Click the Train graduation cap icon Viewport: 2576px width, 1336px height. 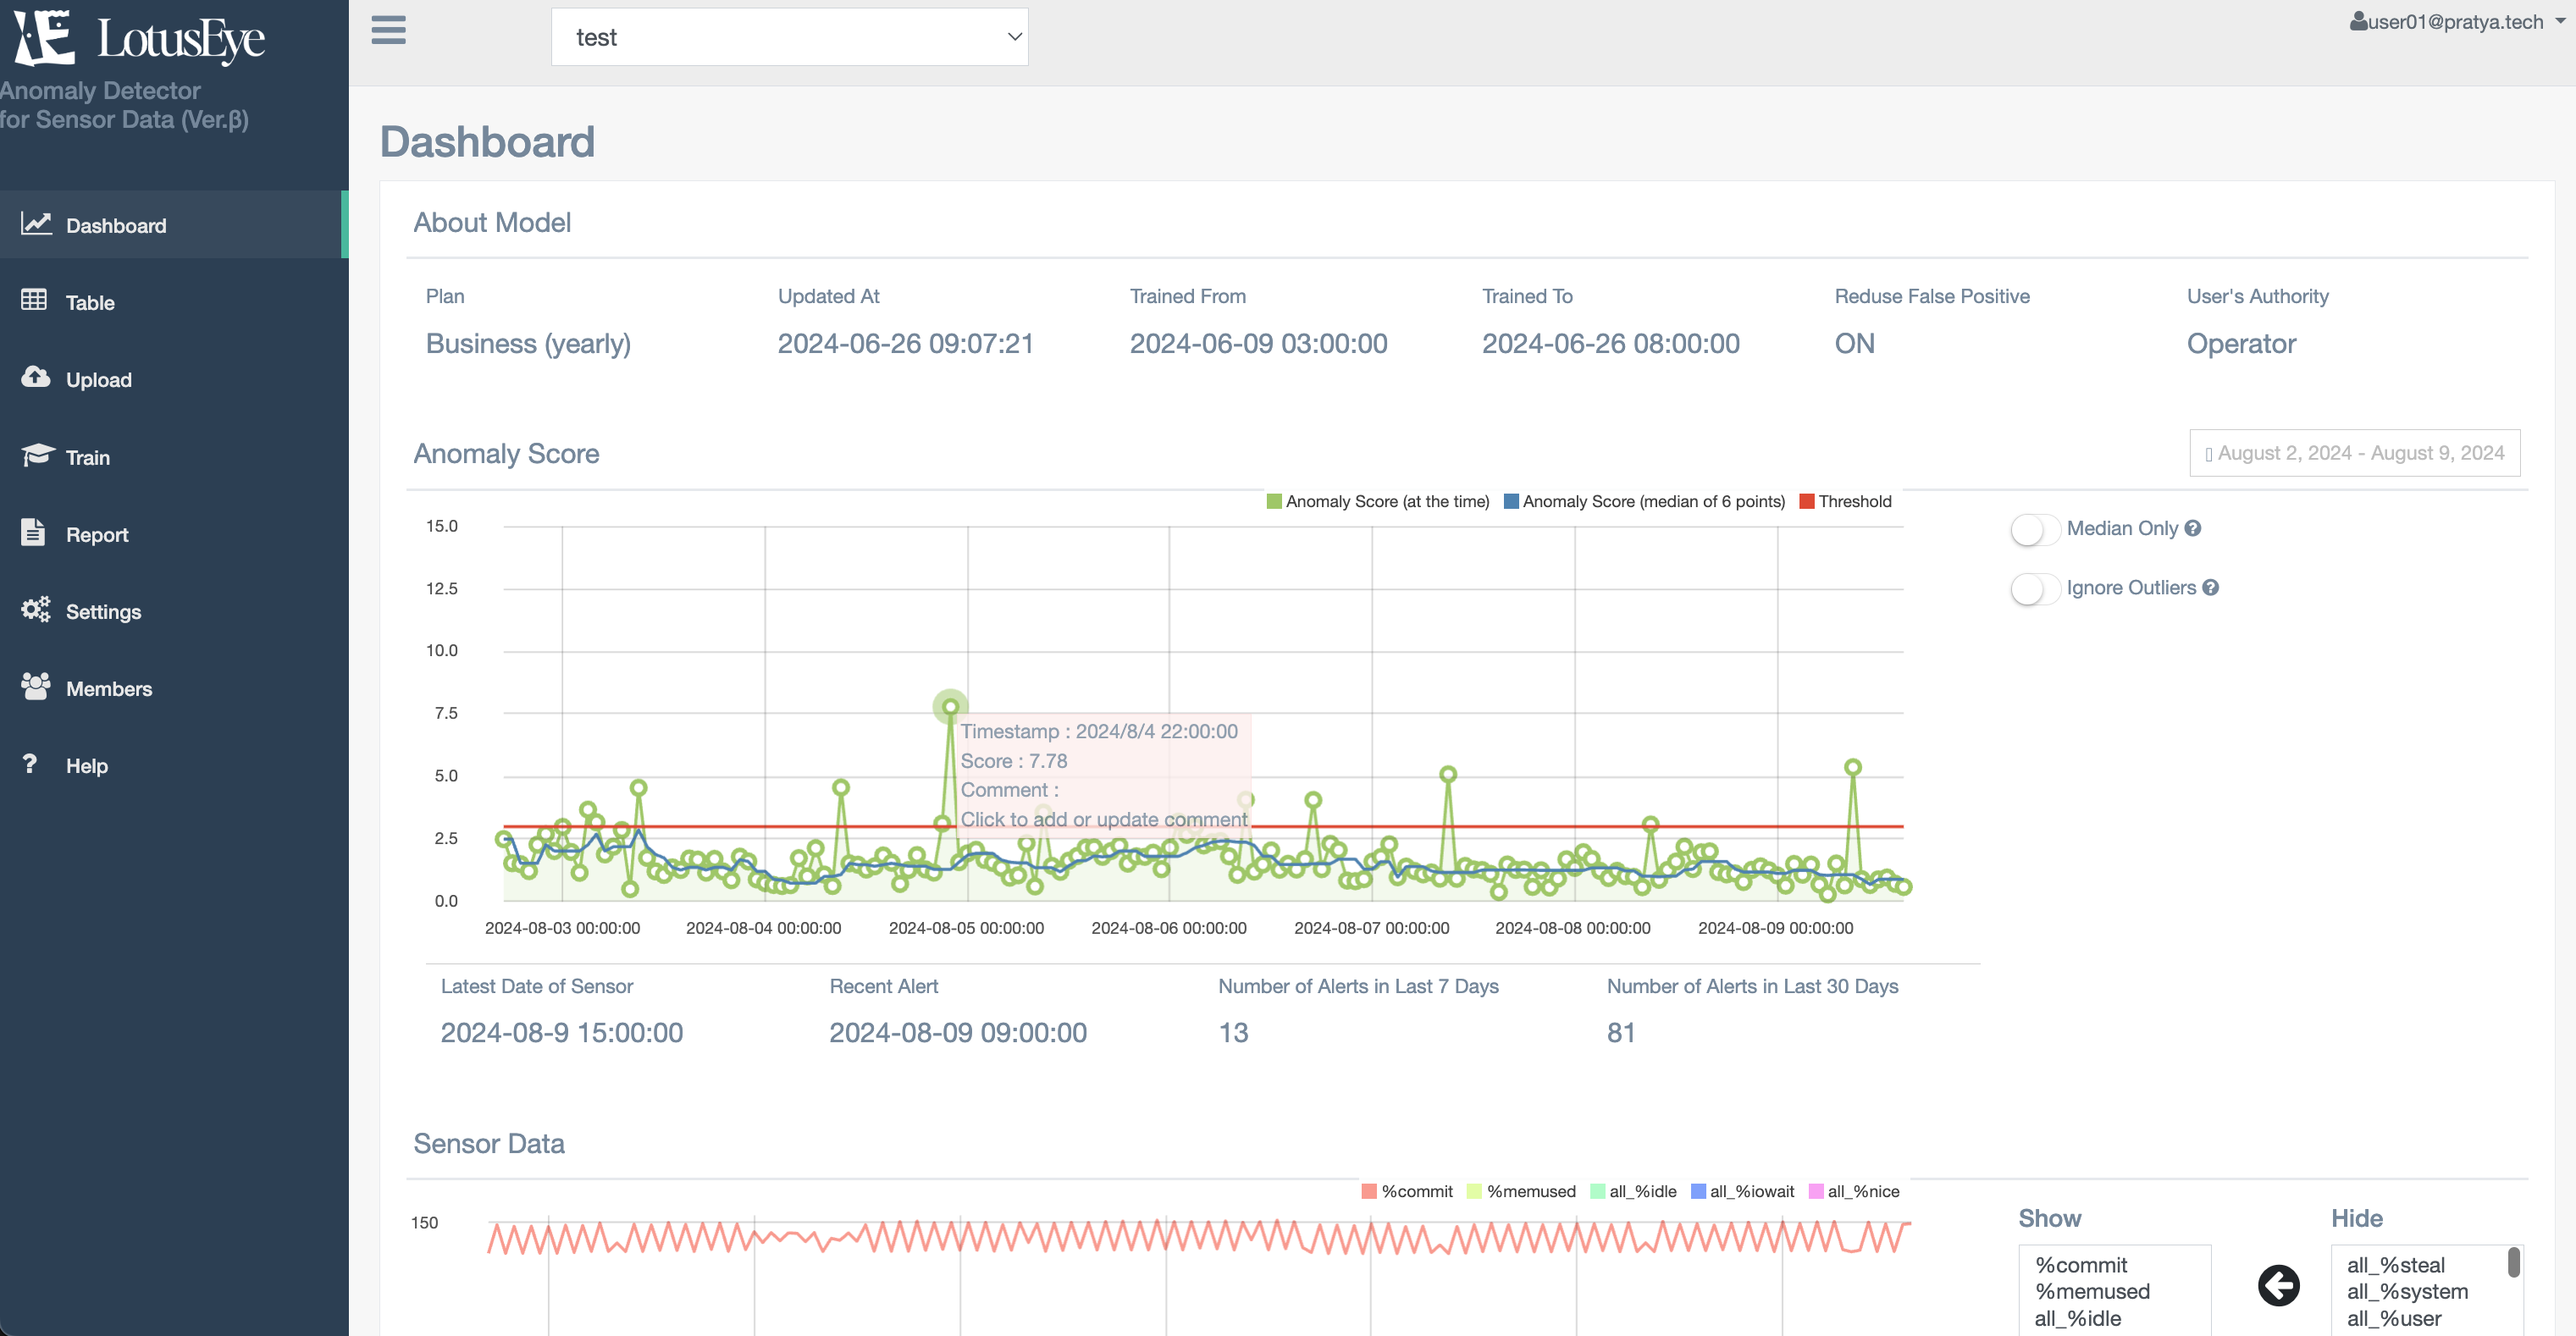pyautogui.click(x=36, y=455)
